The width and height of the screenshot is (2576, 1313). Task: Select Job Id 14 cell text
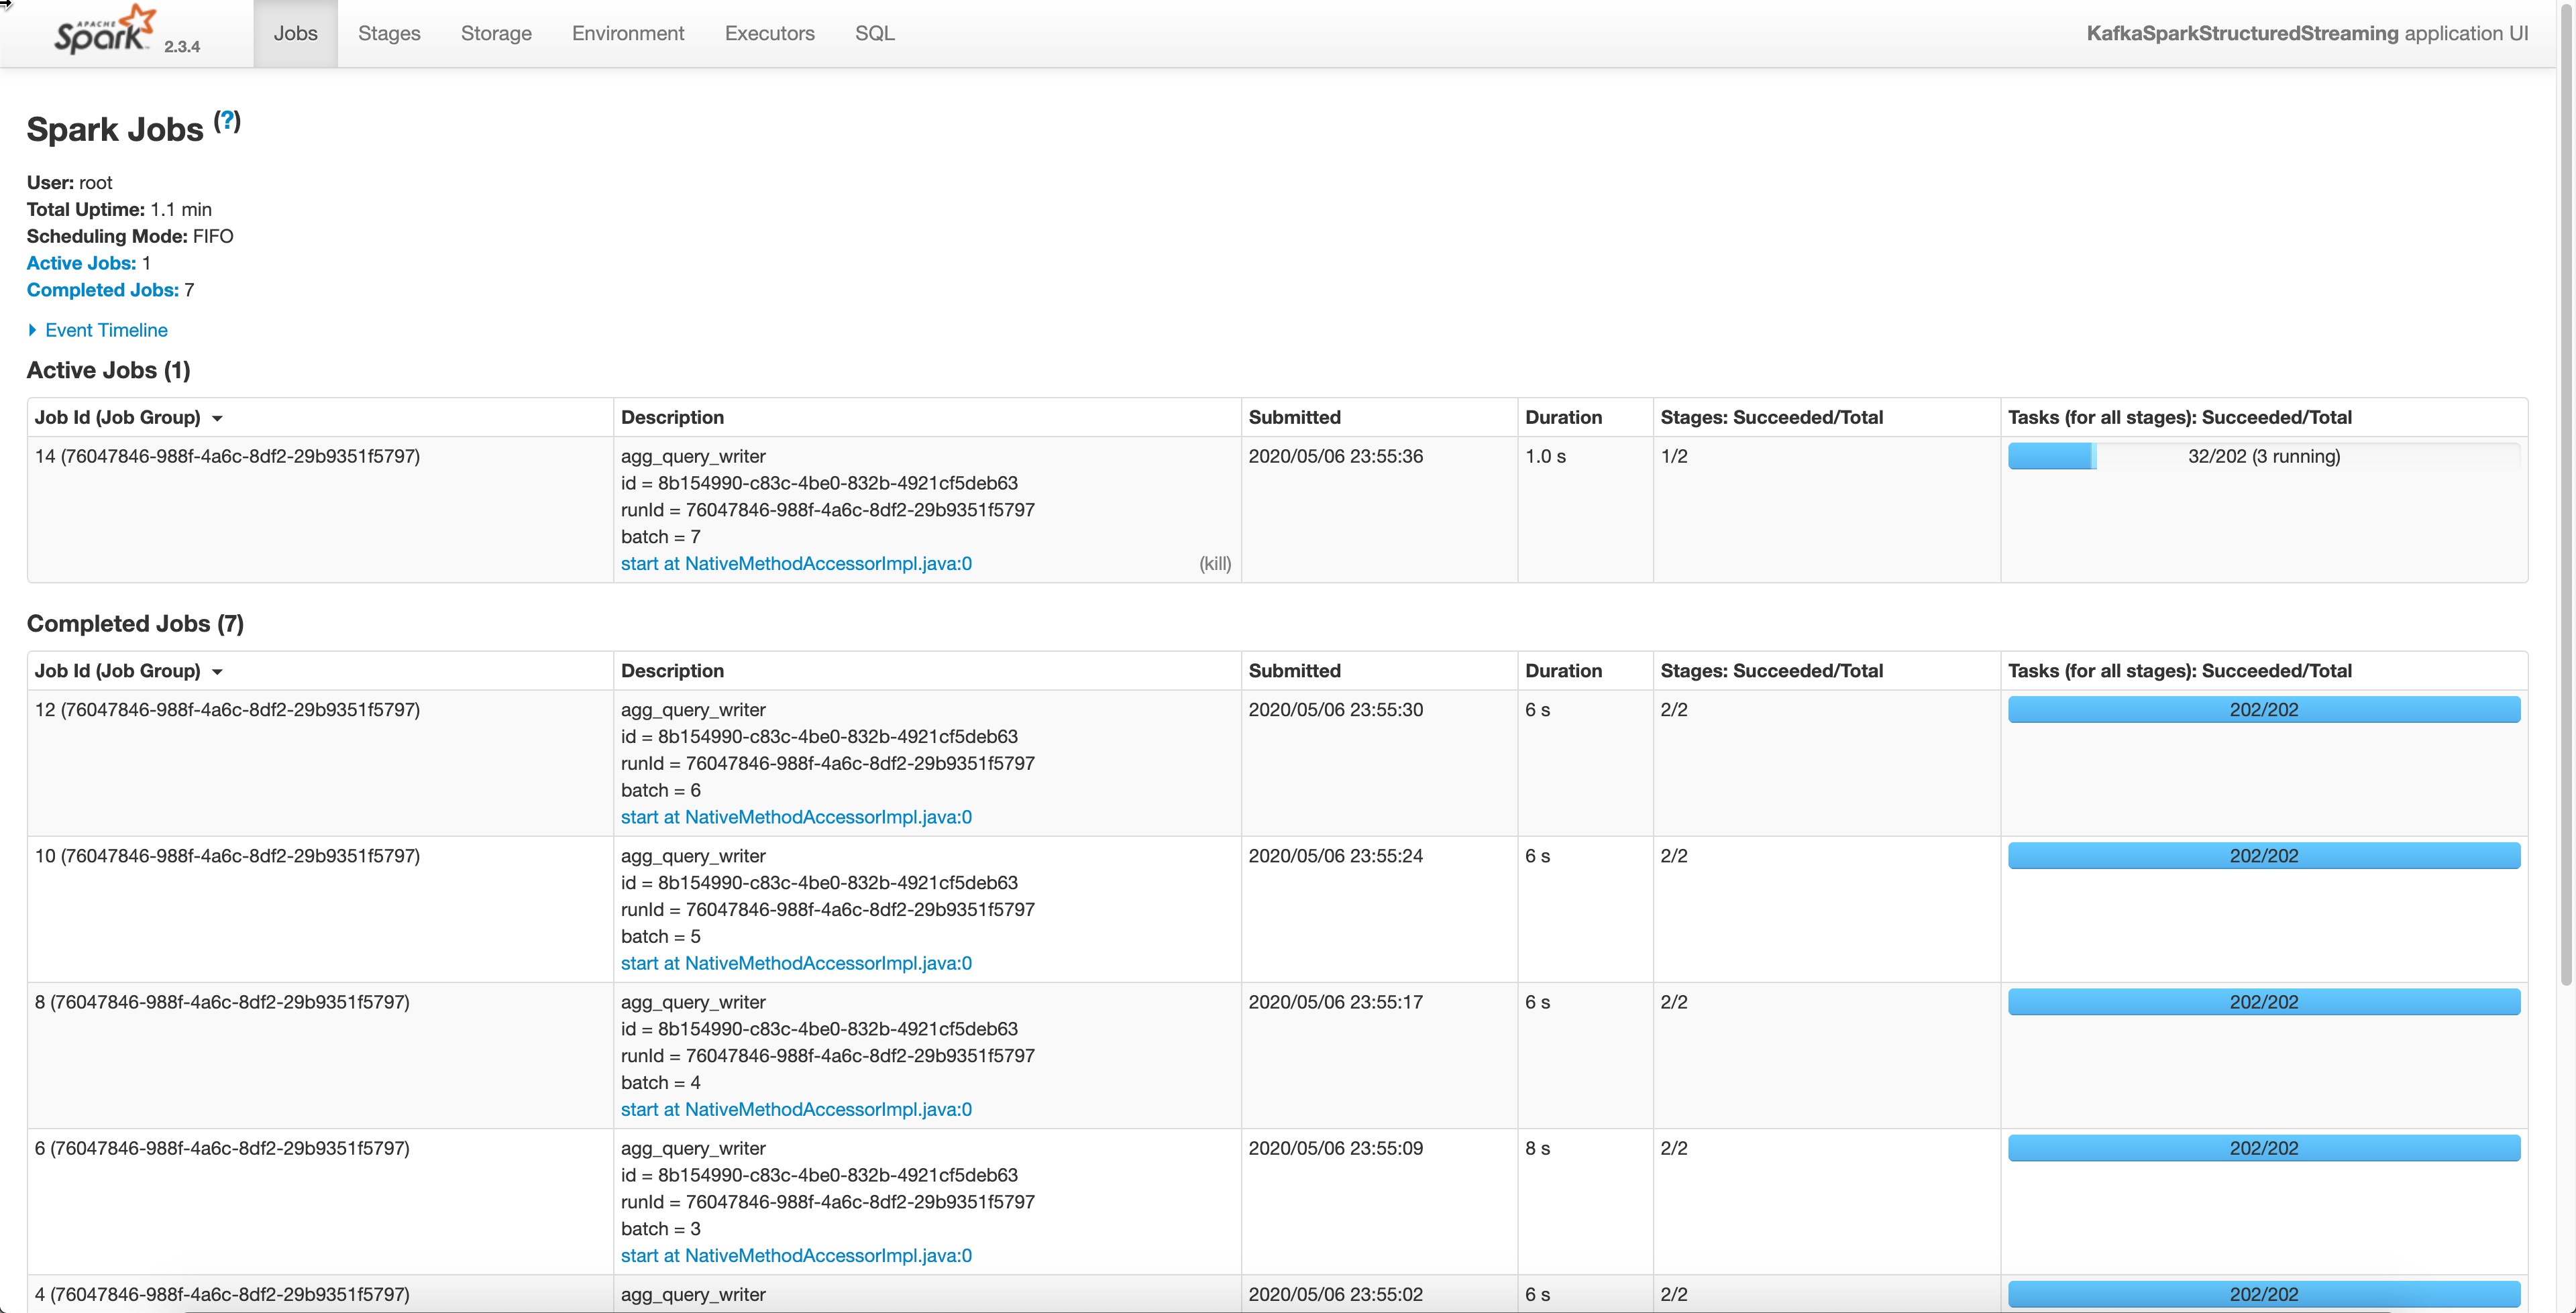tap(227, 456)
